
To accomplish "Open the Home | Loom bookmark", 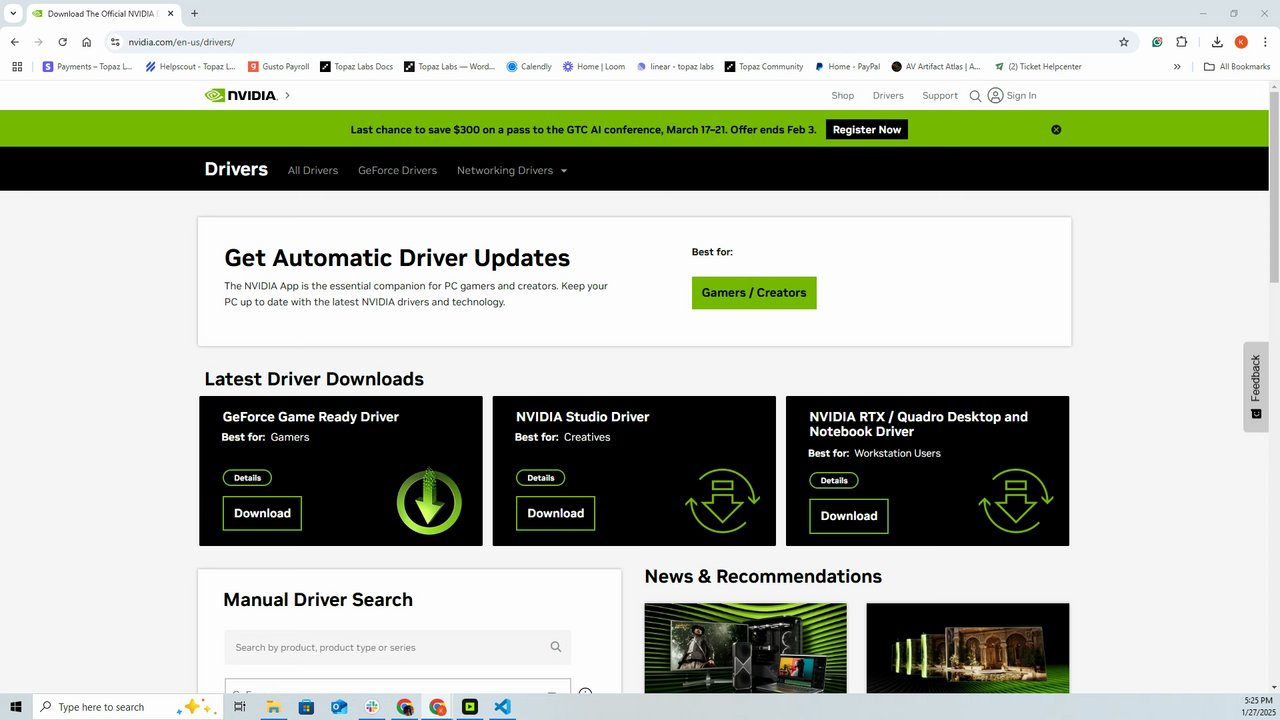I will click(594, 67).
